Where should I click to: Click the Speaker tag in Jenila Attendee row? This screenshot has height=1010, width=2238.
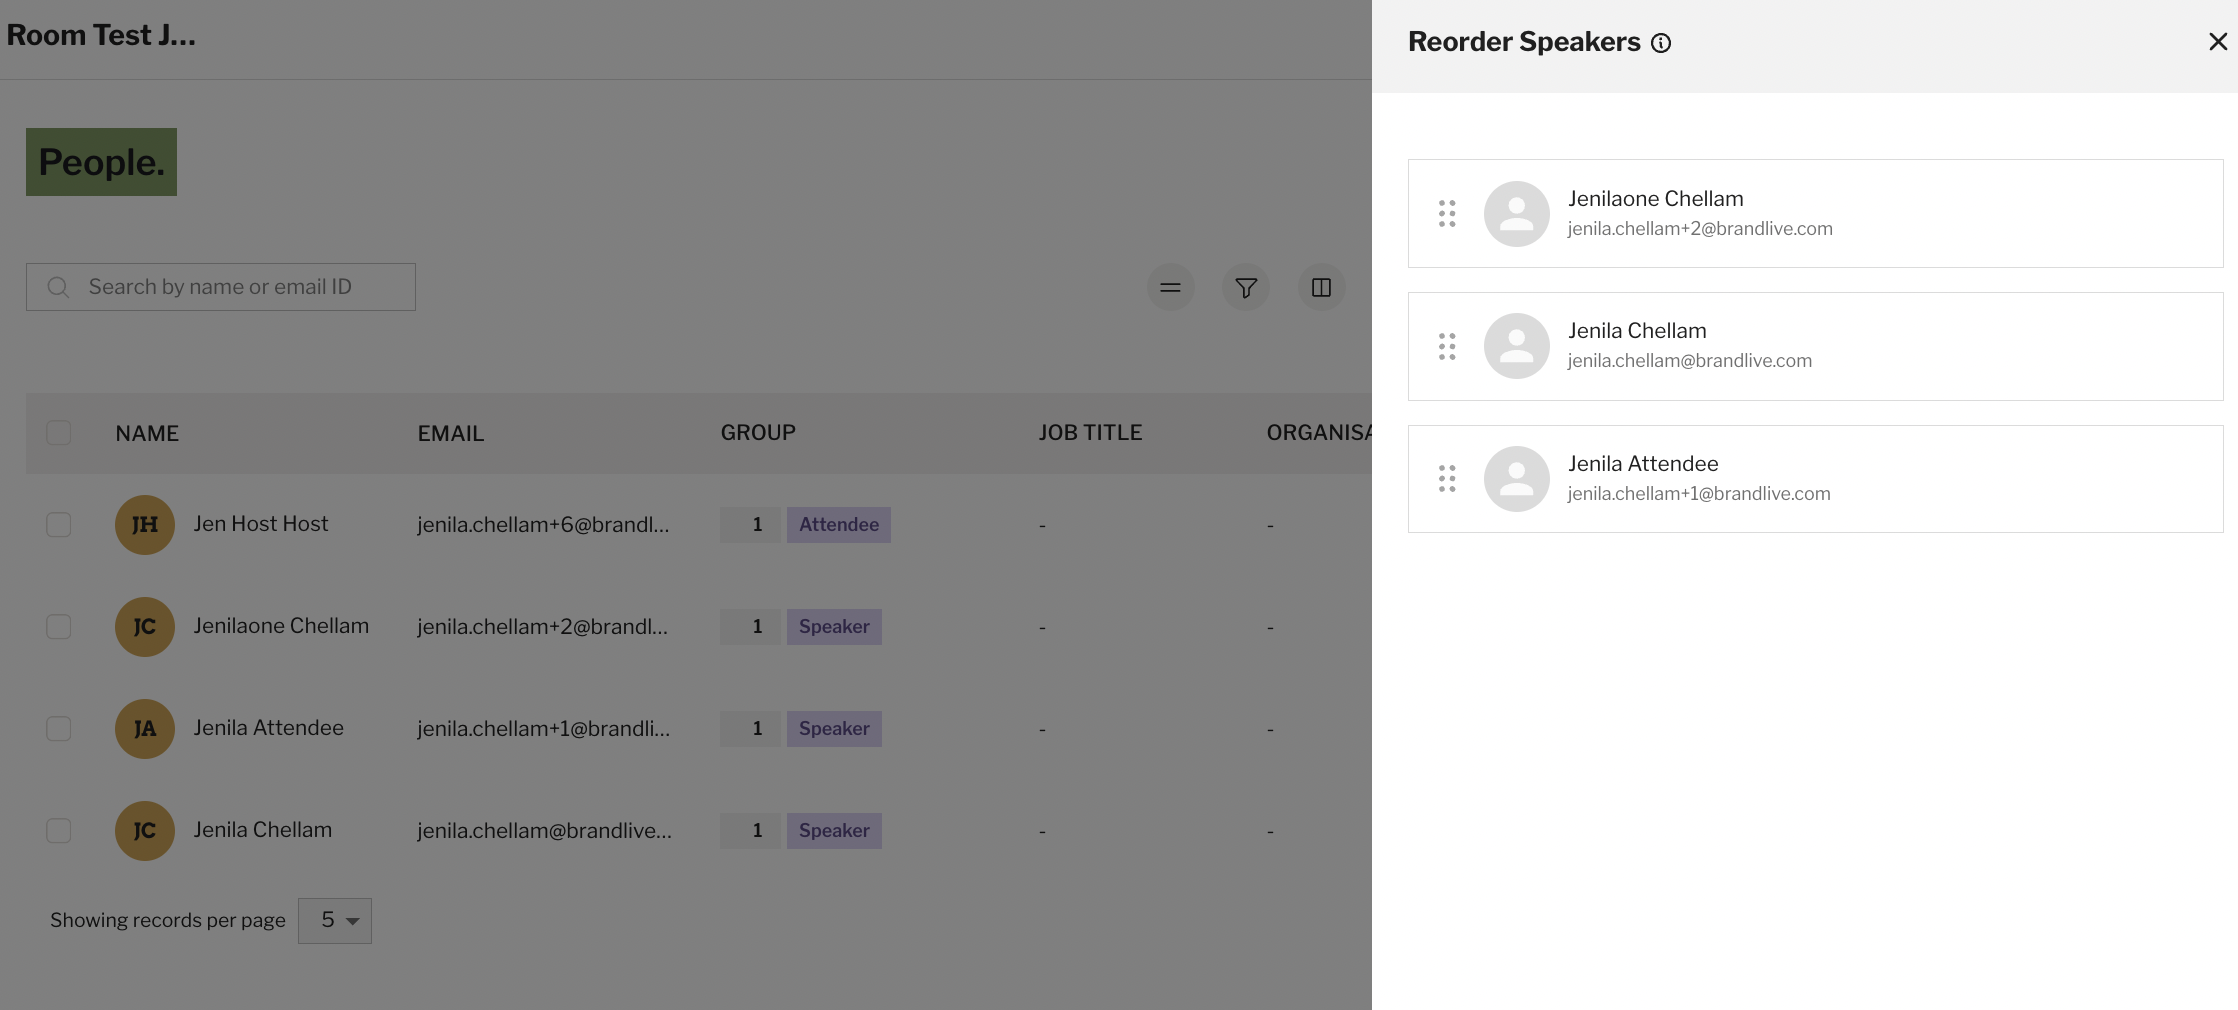tap(834, 729)
